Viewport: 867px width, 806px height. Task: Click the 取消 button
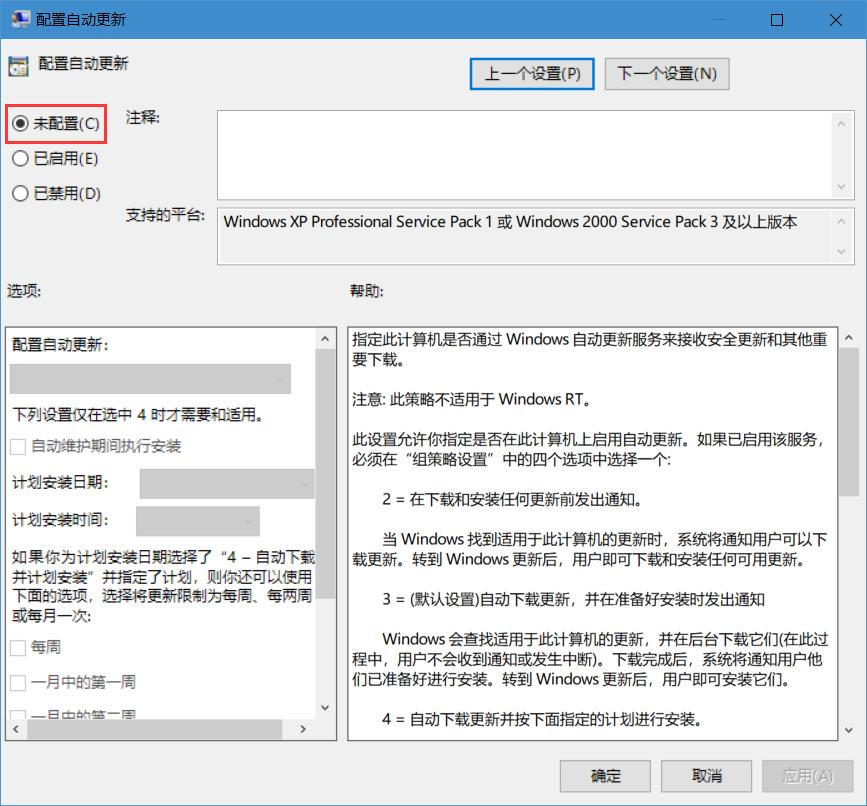[704, 775]
